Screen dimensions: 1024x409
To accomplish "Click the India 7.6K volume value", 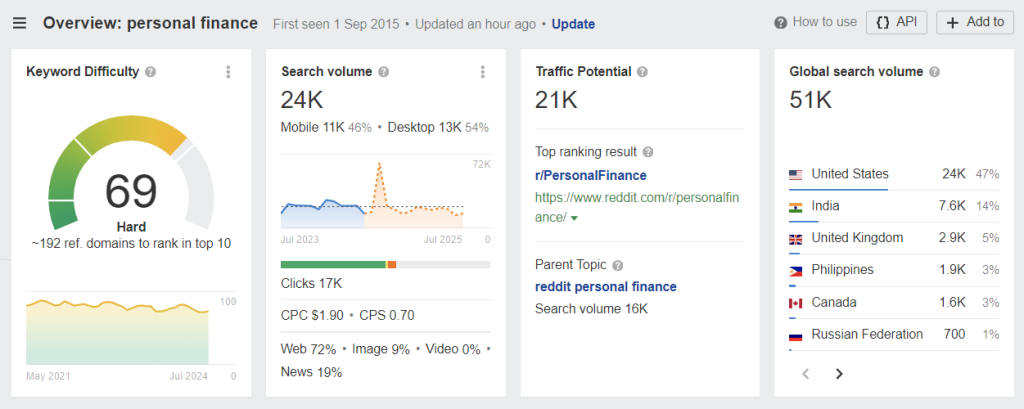I will tap(952, 206).
